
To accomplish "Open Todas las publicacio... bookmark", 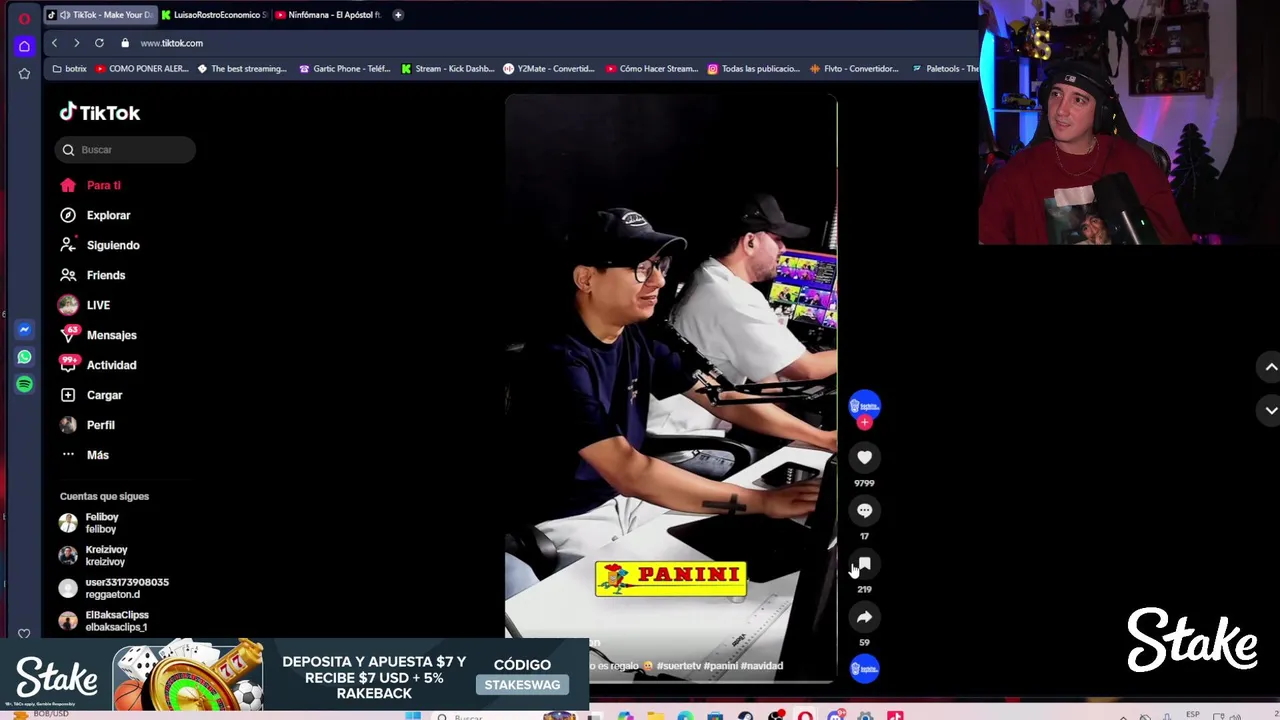I will point(754,69).
